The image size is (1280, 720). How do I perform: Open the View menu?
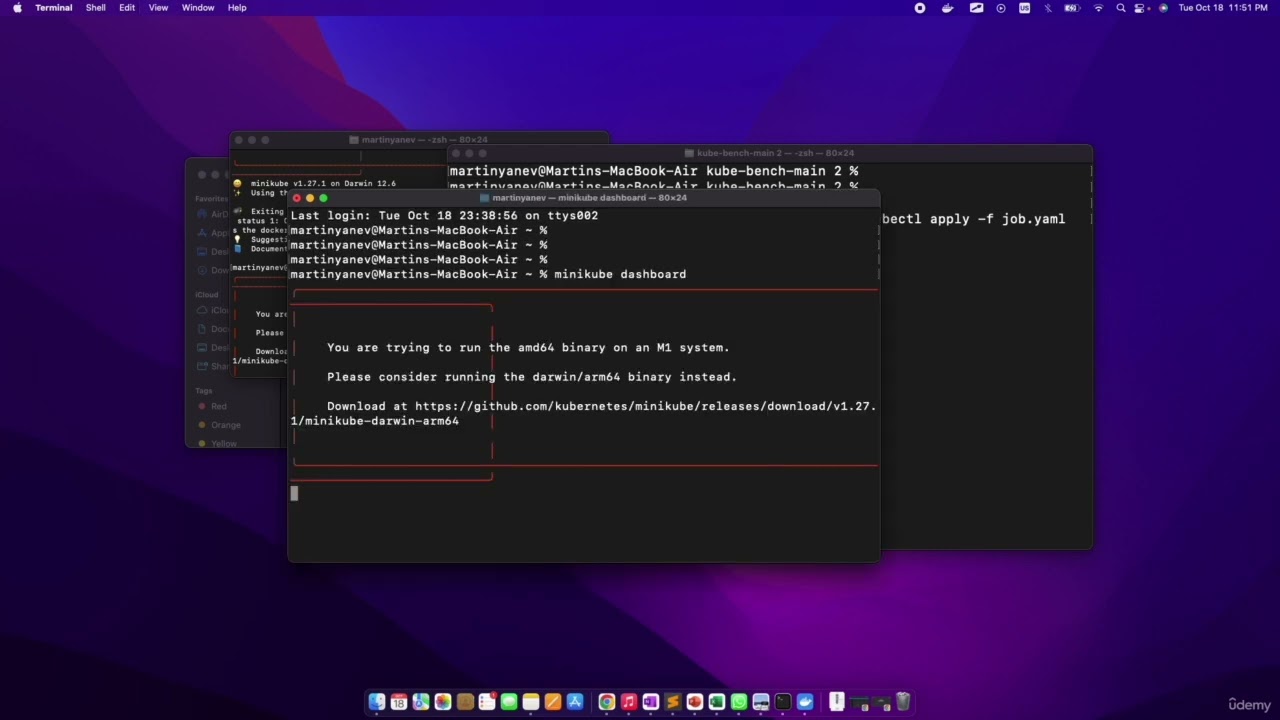(x=158, y=8)
